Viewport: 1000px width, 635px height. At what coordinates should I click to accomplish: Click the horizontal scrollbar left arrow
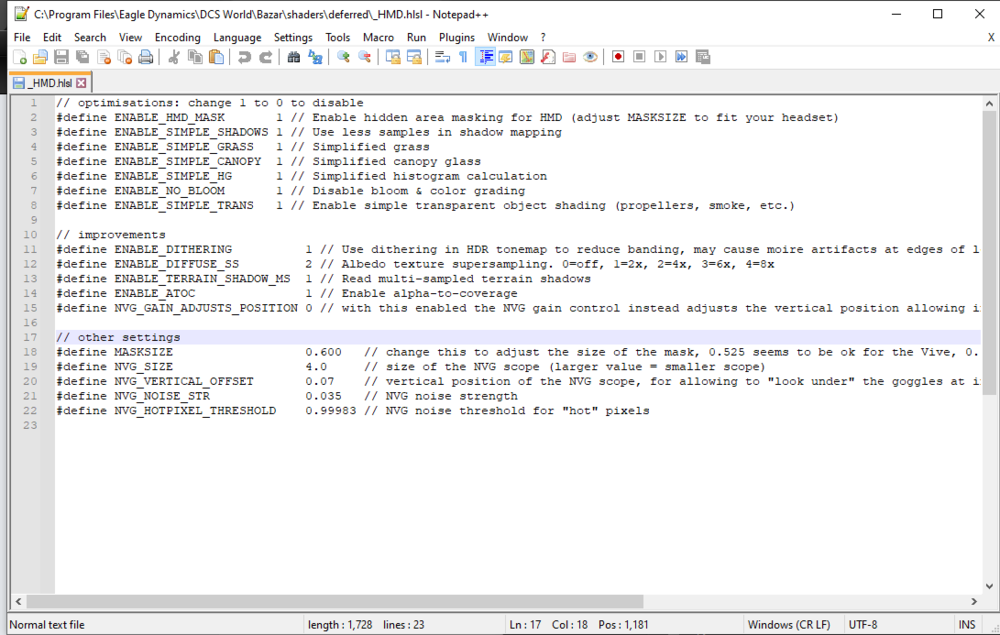(x=18, y=601)
